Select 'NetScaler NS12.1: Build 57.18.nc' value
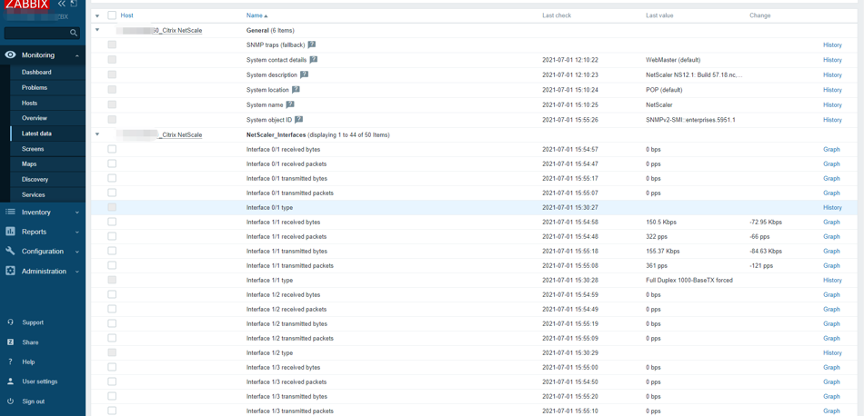Image resolution: width=864 pixels, height=416 pixels. coord(694,74)
